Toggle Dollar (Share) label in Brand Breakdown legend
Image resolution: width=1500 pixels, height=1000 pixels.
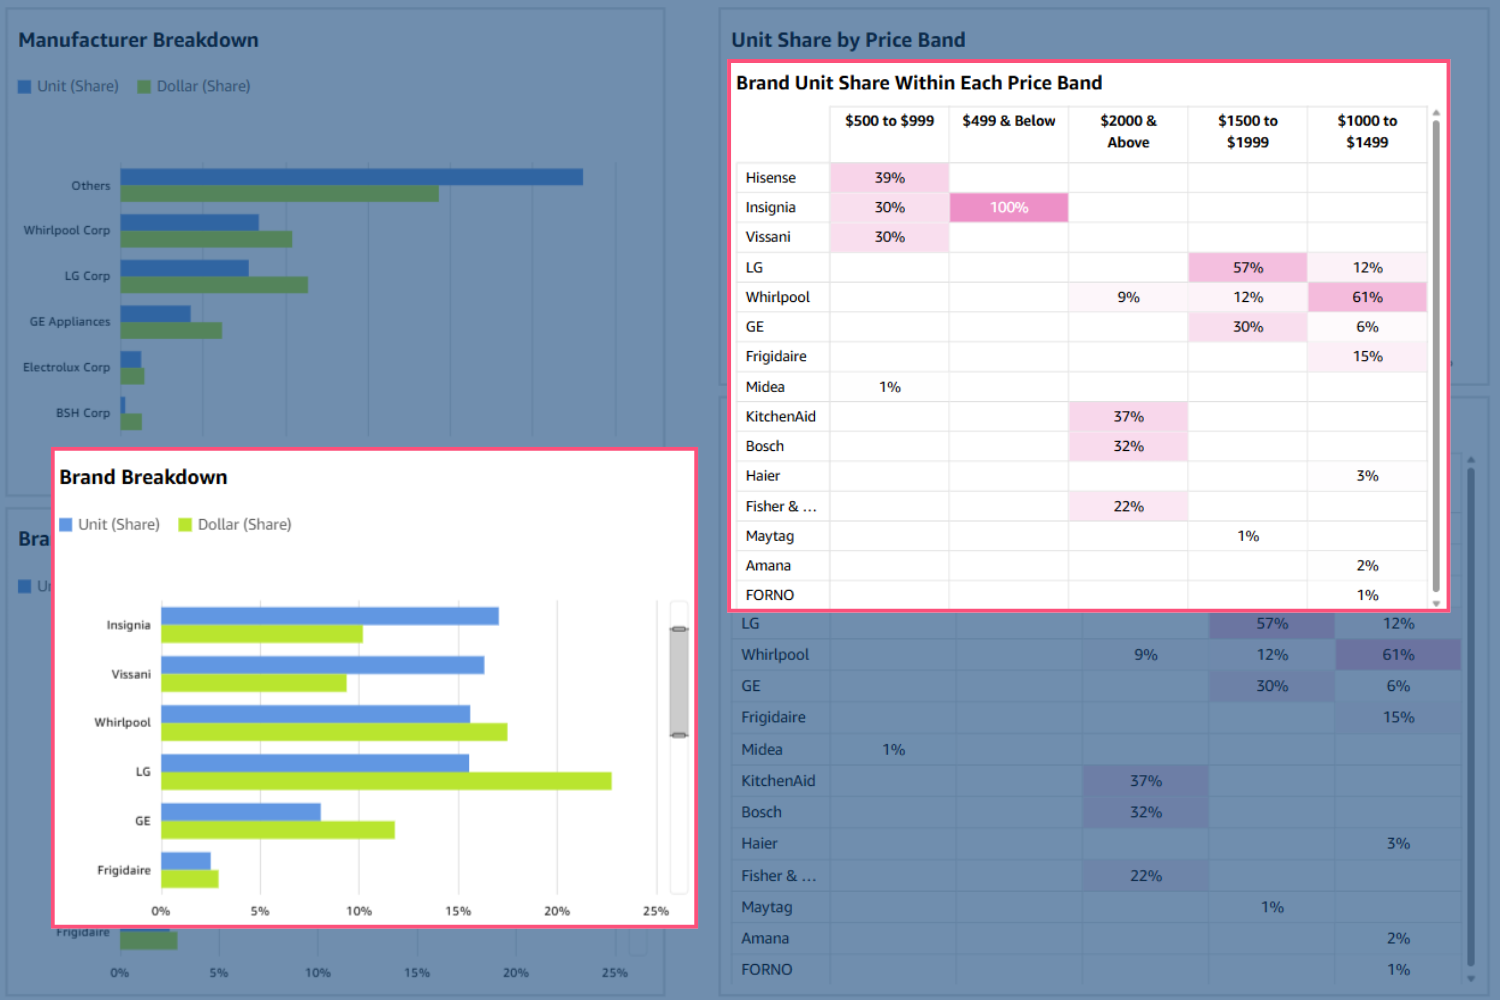[x=244, y=525]
